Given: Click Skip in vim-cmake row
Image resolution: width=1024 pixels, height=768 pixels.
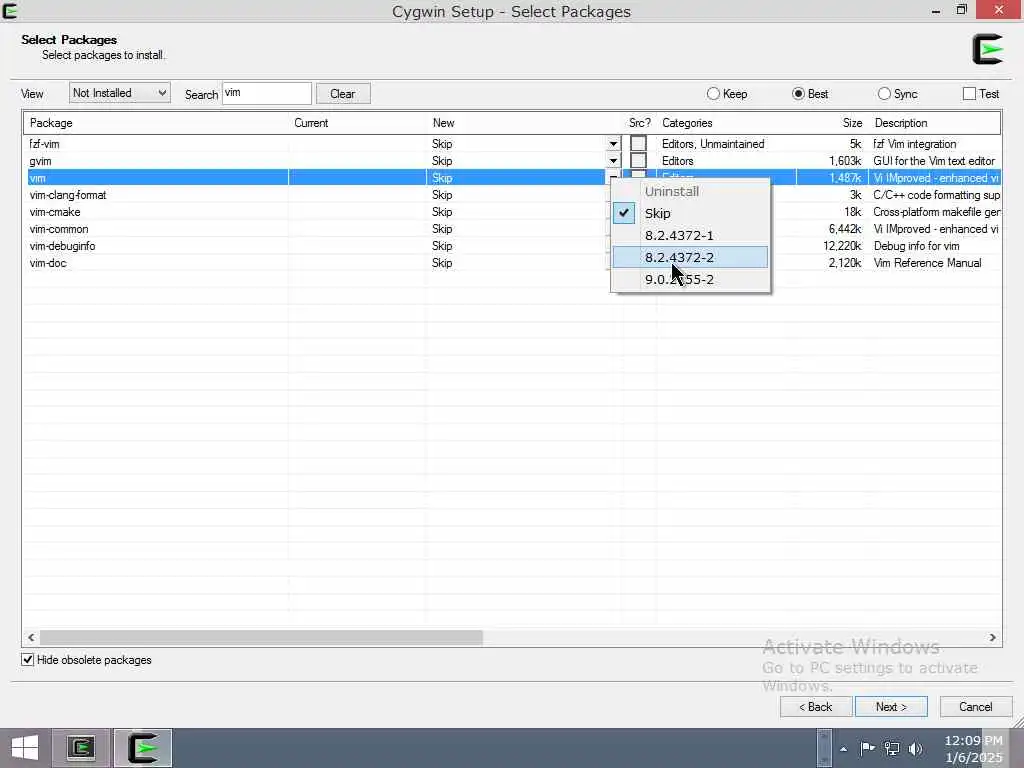Looking at the screenshot, I should tap(442, 212).
